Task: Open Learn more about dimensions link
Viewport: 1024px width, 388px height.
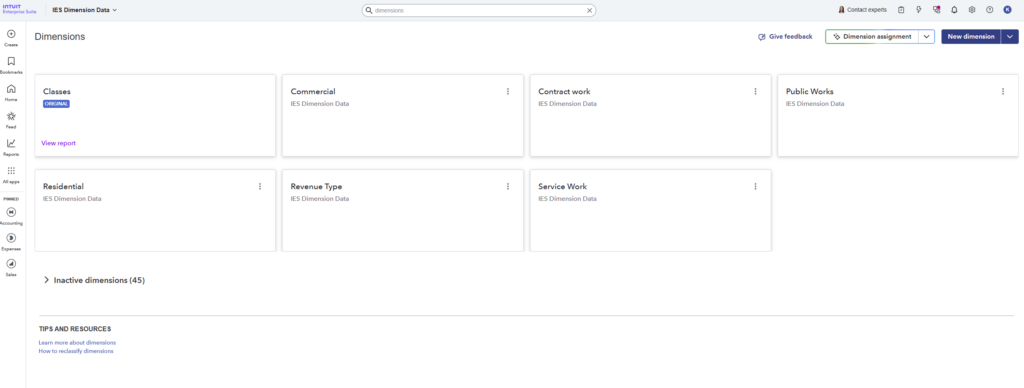Action: coord(77,342)
